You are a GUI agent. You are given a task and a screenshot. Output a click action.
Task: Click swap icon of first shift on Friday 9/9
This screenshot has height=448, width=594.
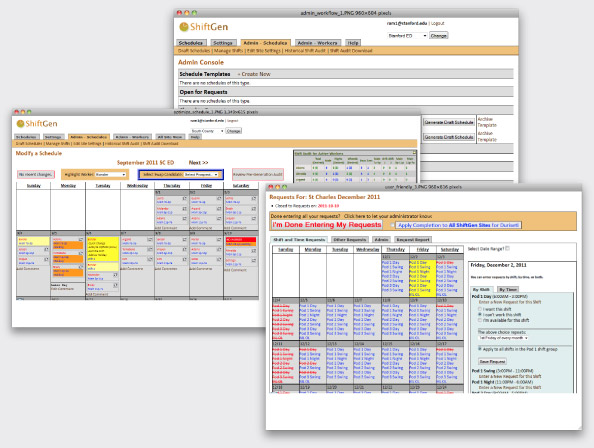[219, 240]
